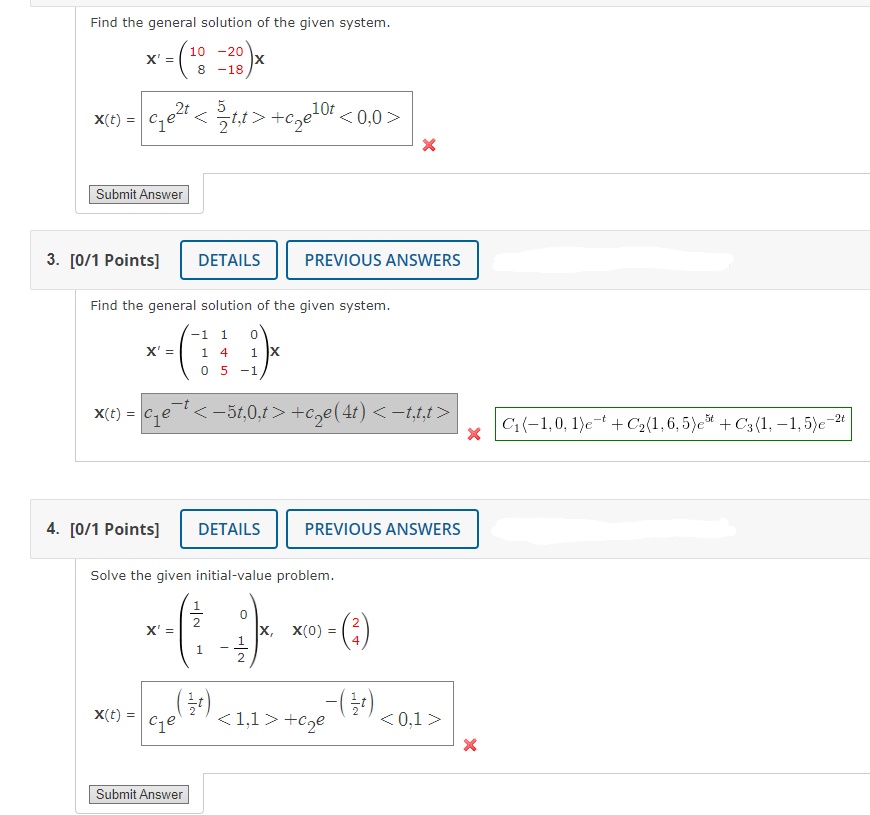Click the red X under question 3's answer

pos(473,434)
